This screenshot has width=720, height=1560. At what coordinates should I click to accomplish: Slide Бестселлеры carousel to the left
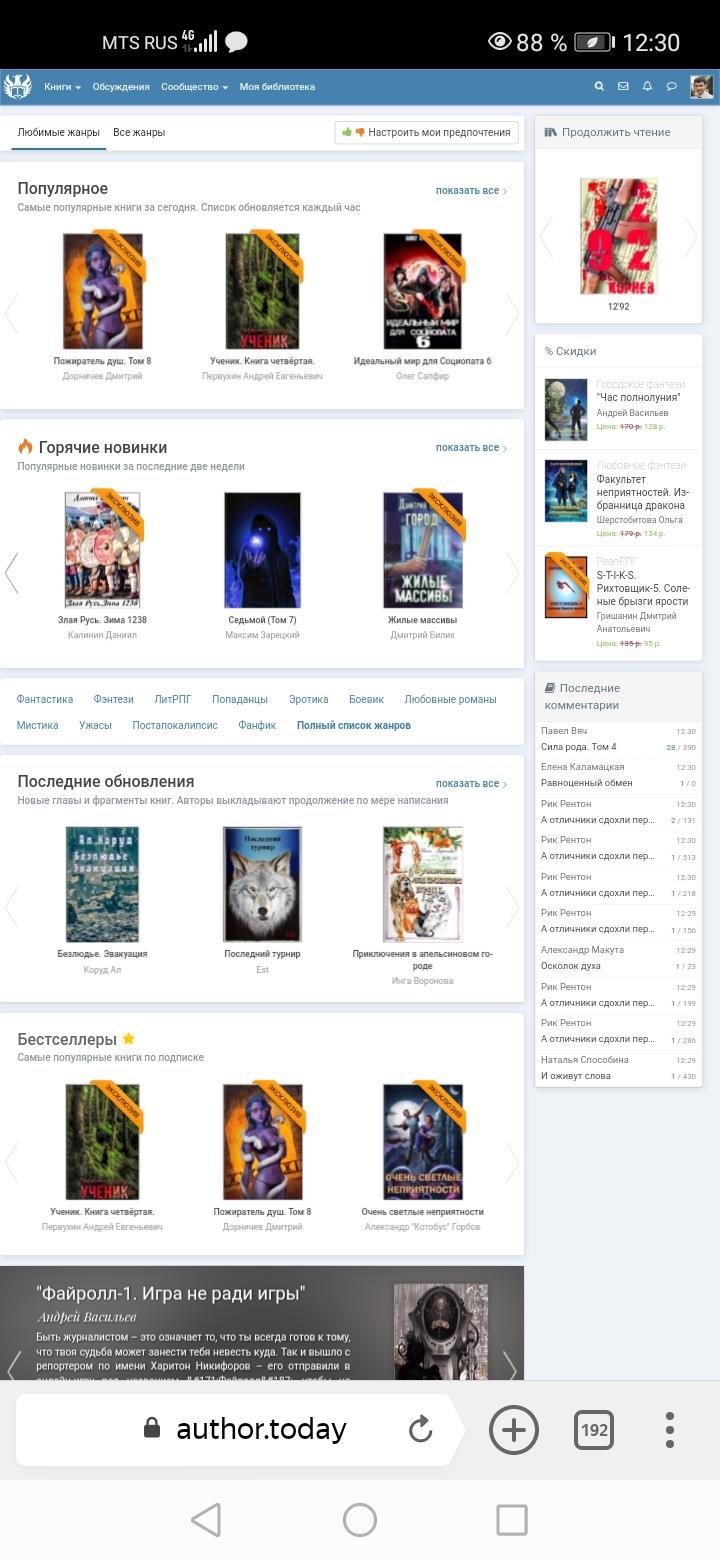point(12,1163)
